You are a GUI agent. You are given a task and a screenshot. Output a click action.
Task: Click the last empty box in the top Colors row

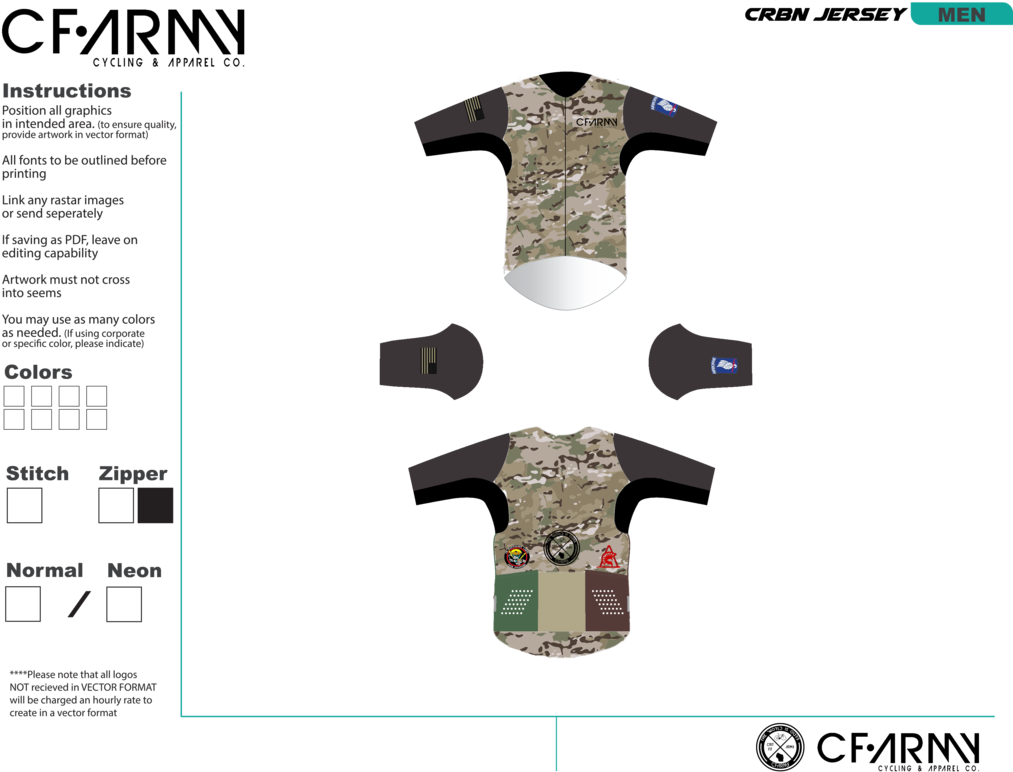pyautogui.click(x=96, y=396)
